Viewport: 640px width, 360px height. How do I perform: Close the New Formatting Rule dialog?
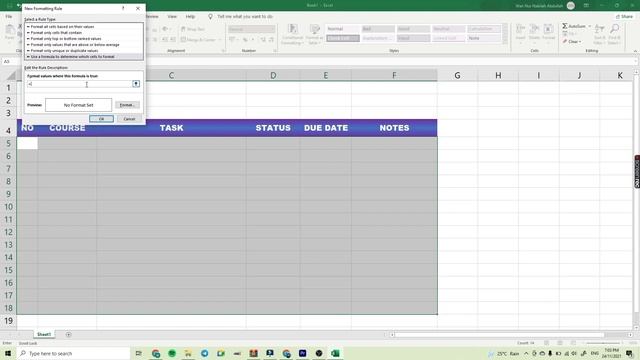point(138,8)
